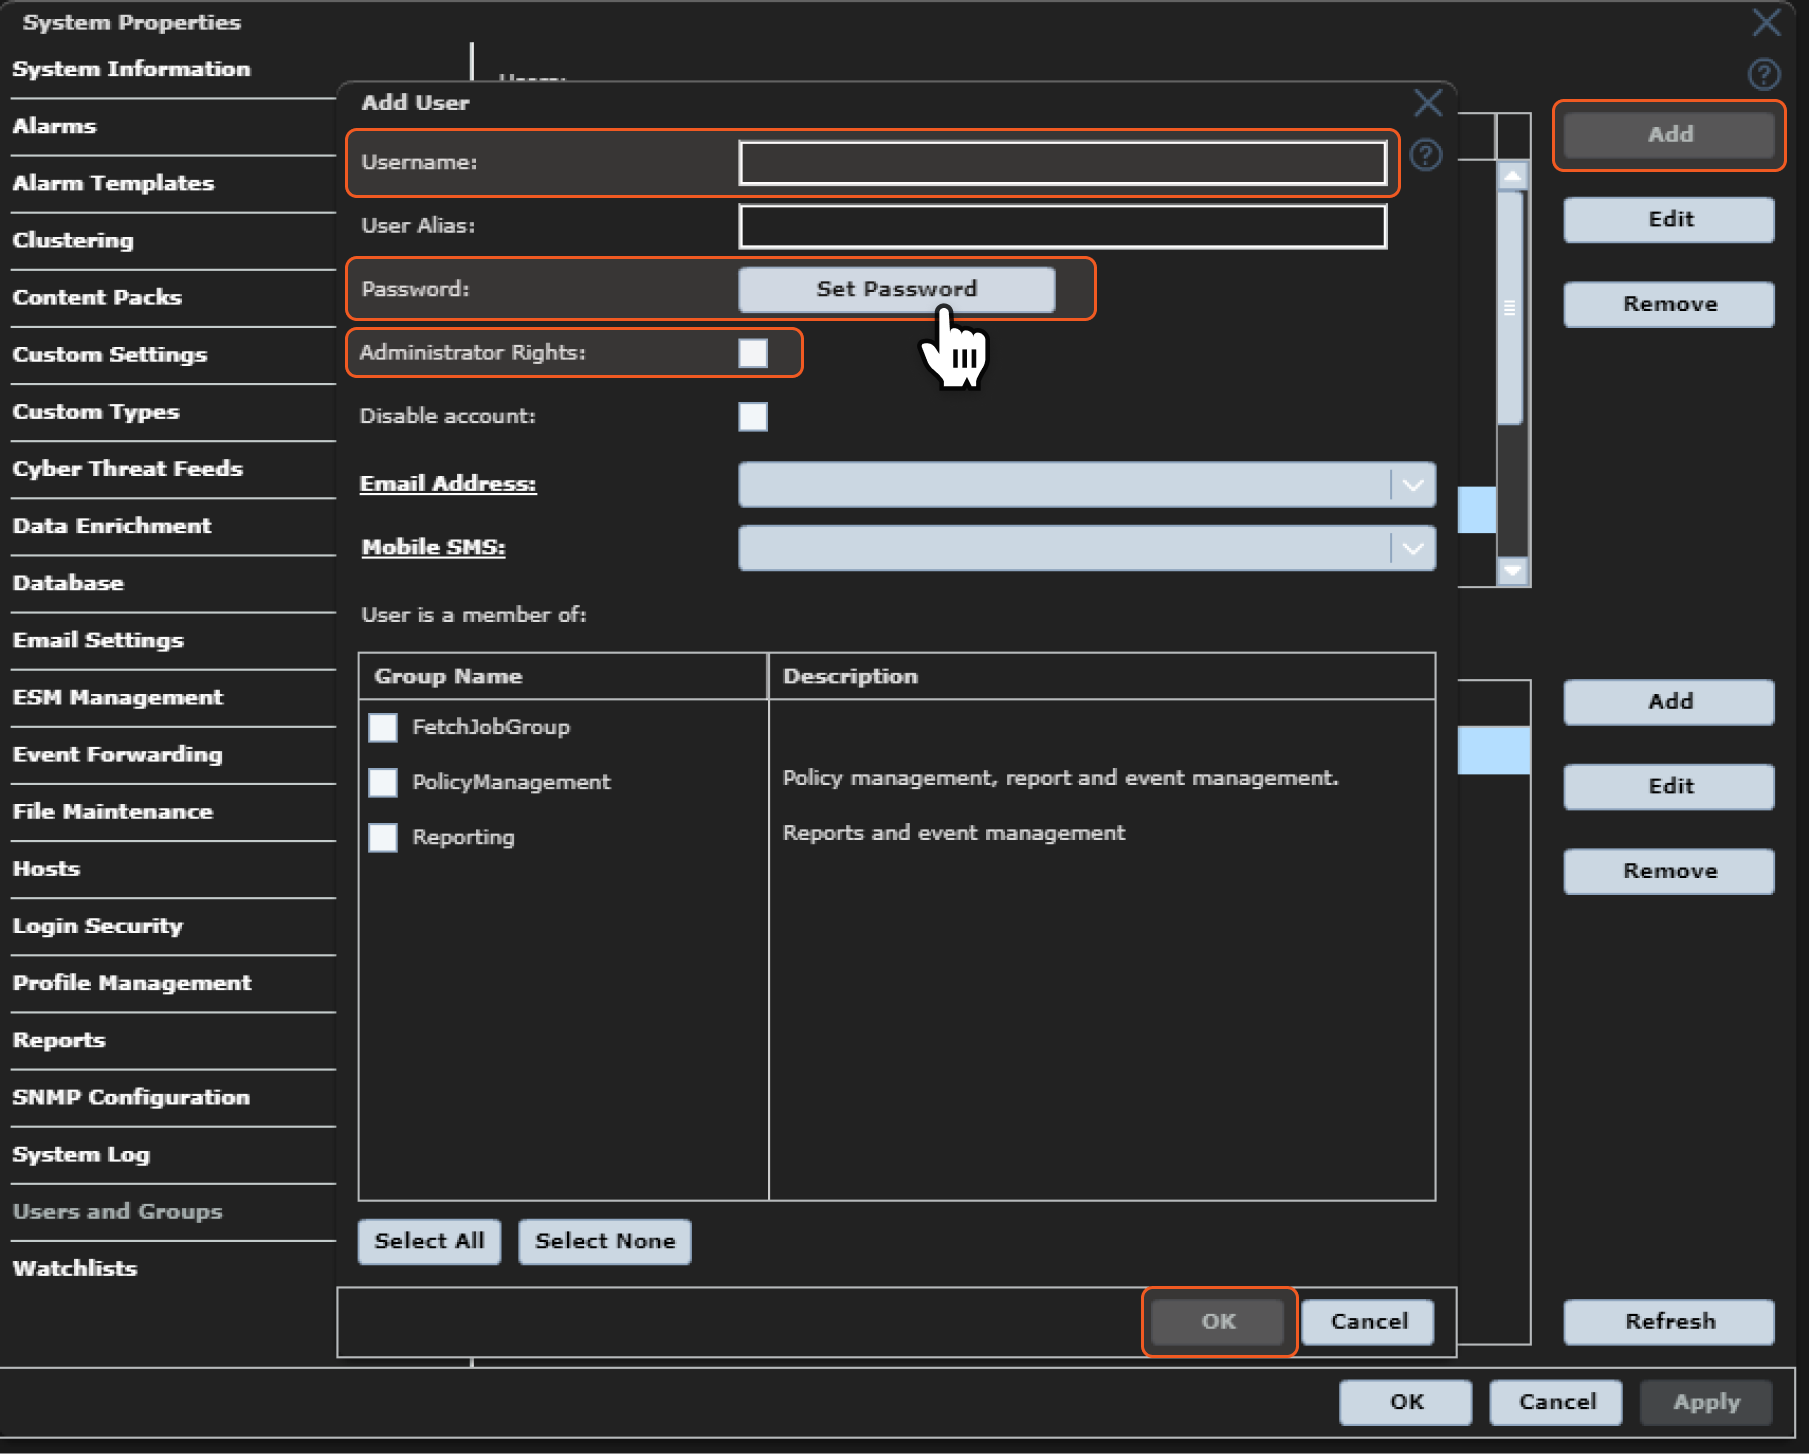The width and height of the screenshot is (1809, 1454).
Task: Click Select All groups button
Action: click(x=429, y=1241)
